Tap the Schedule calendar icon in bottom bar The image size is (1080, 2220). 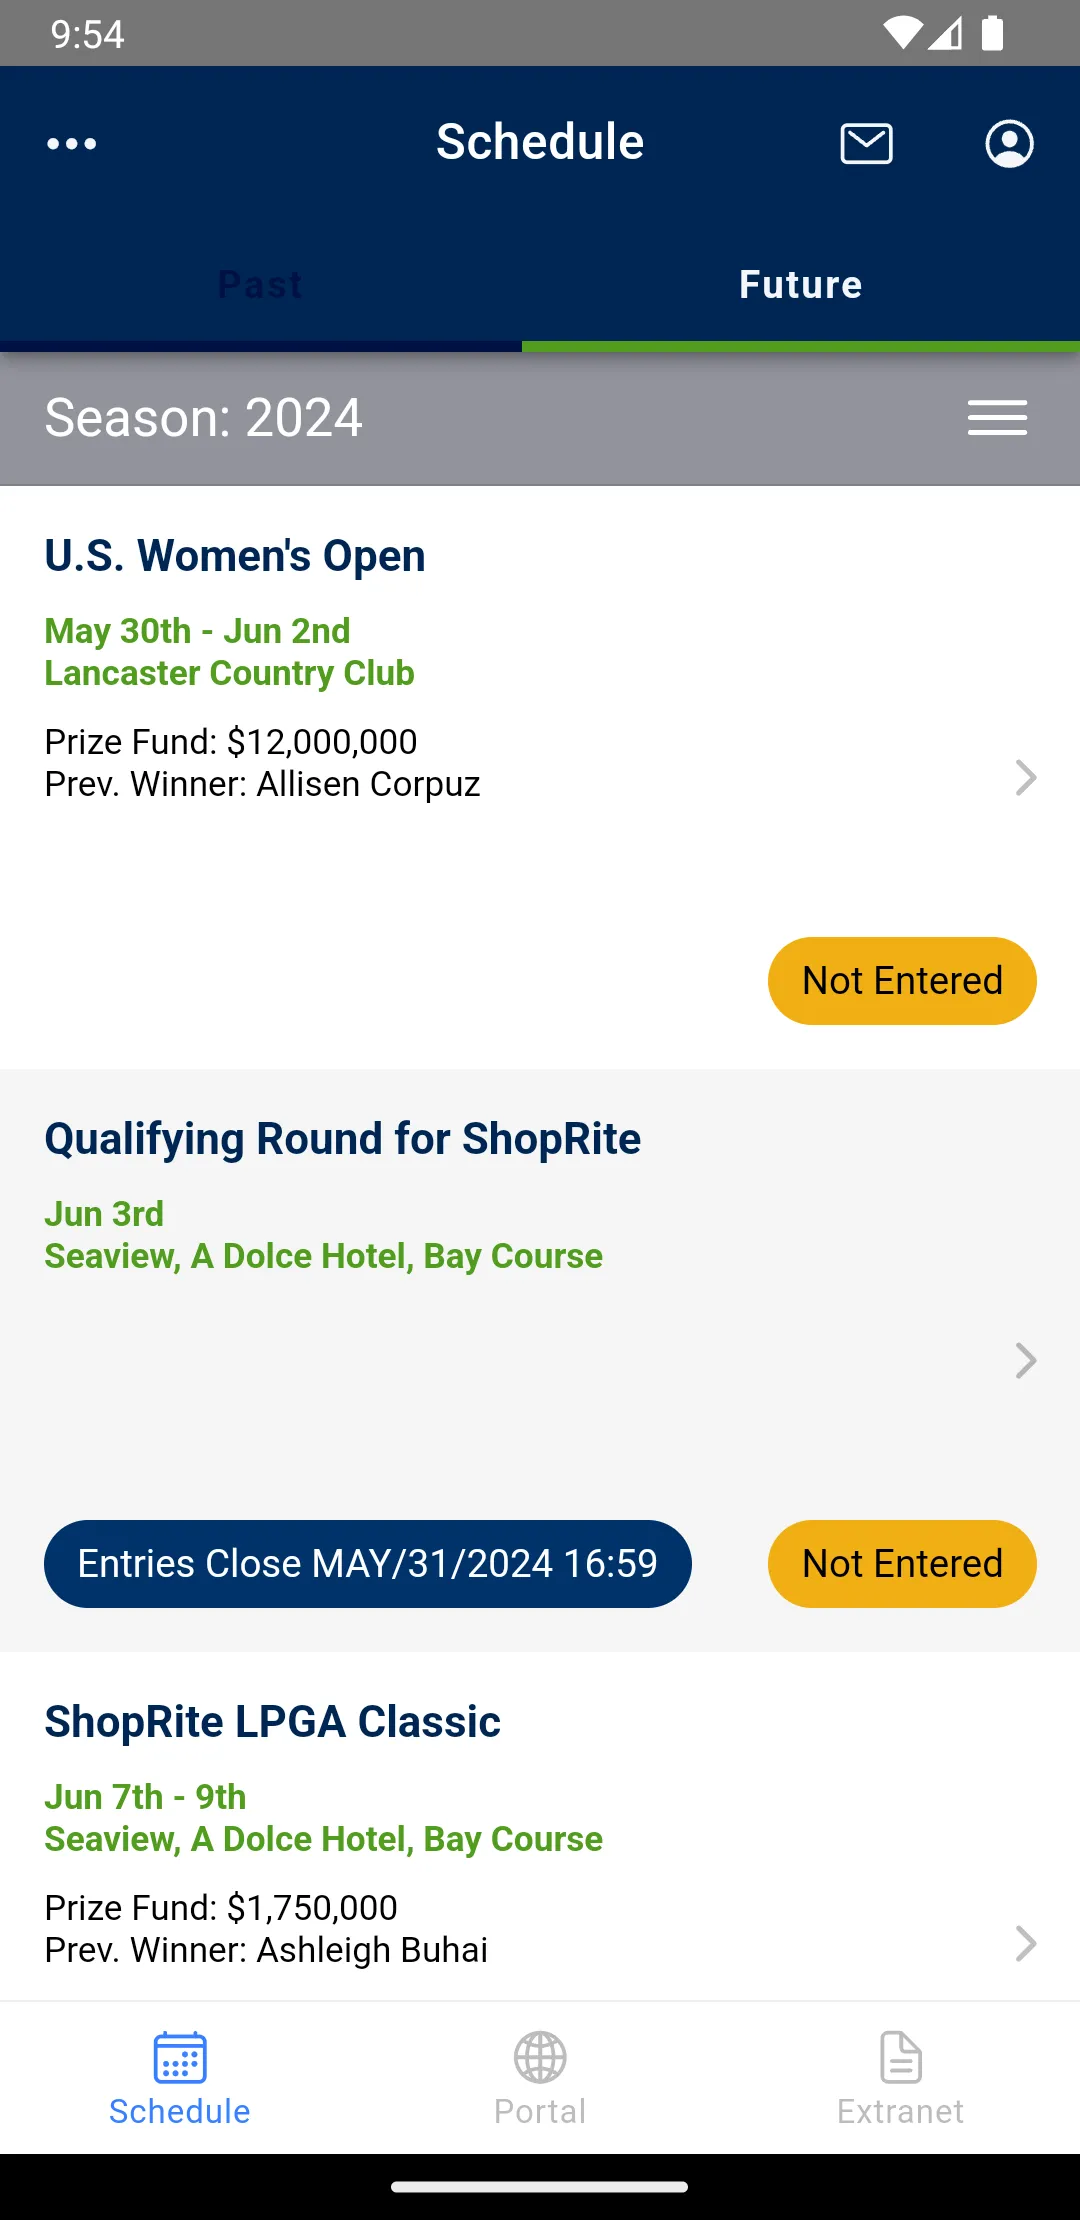click(x=180, y=2058)
